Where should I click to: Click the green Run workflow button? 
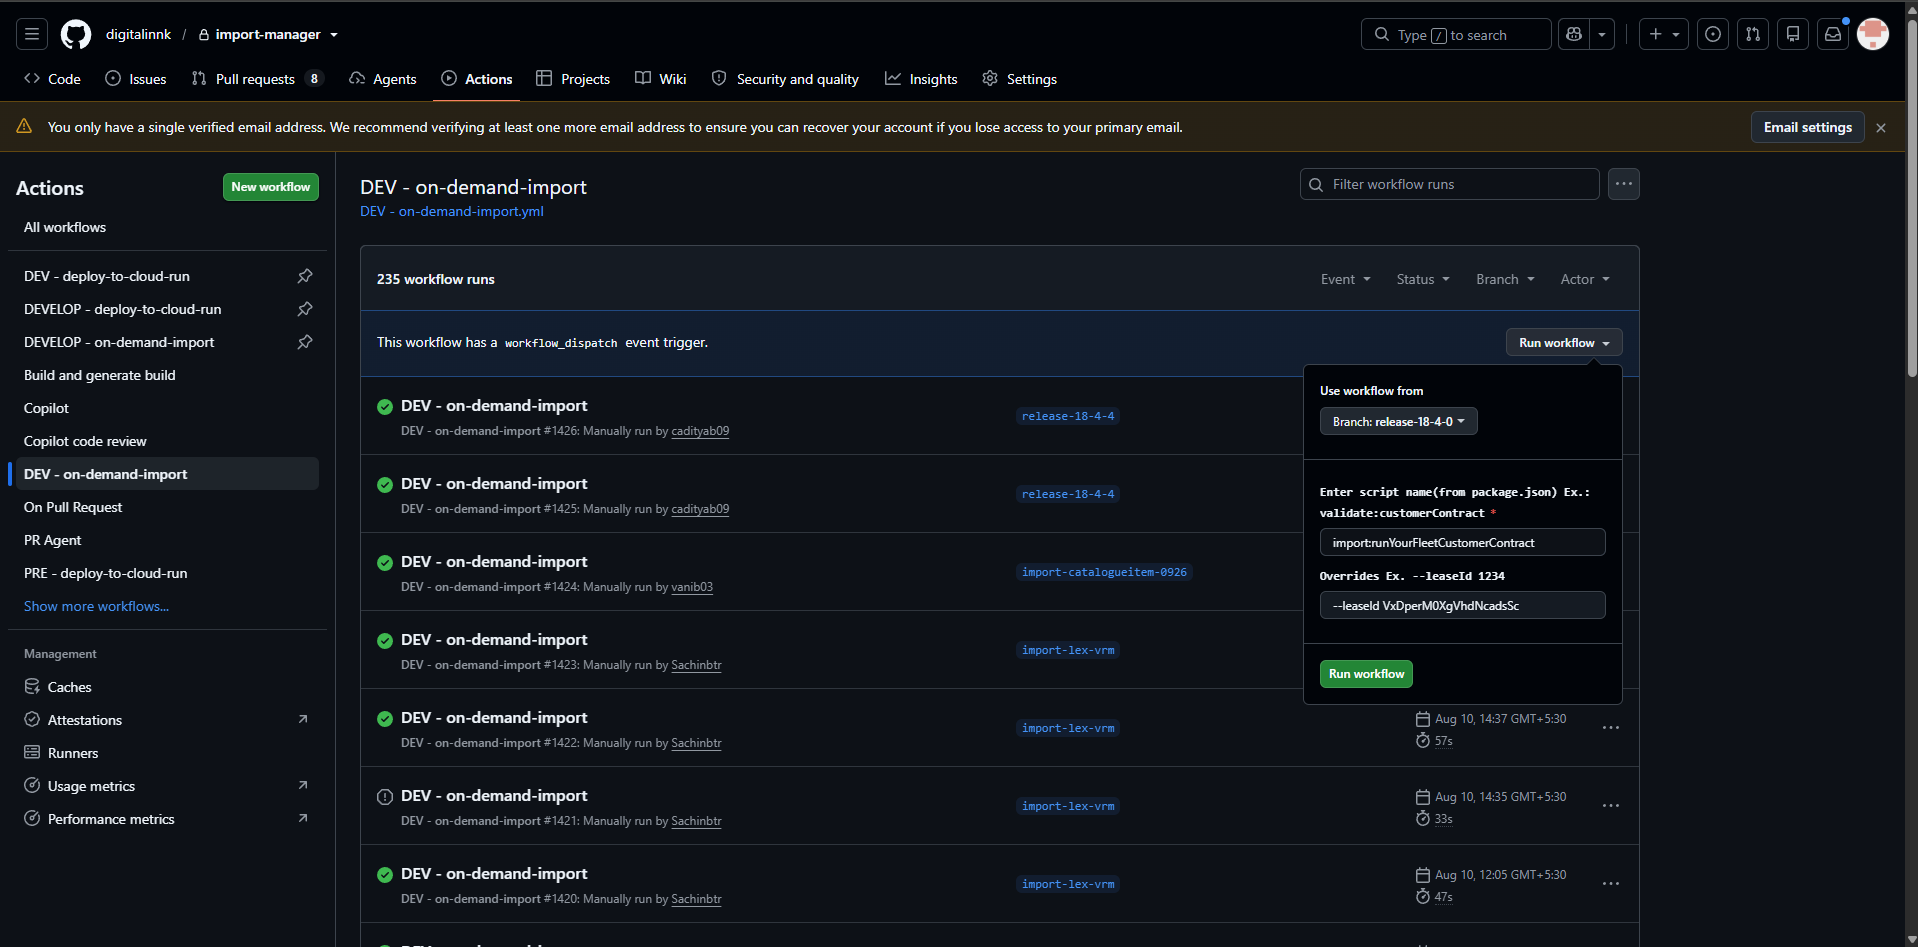click(x=1366, y=674)
